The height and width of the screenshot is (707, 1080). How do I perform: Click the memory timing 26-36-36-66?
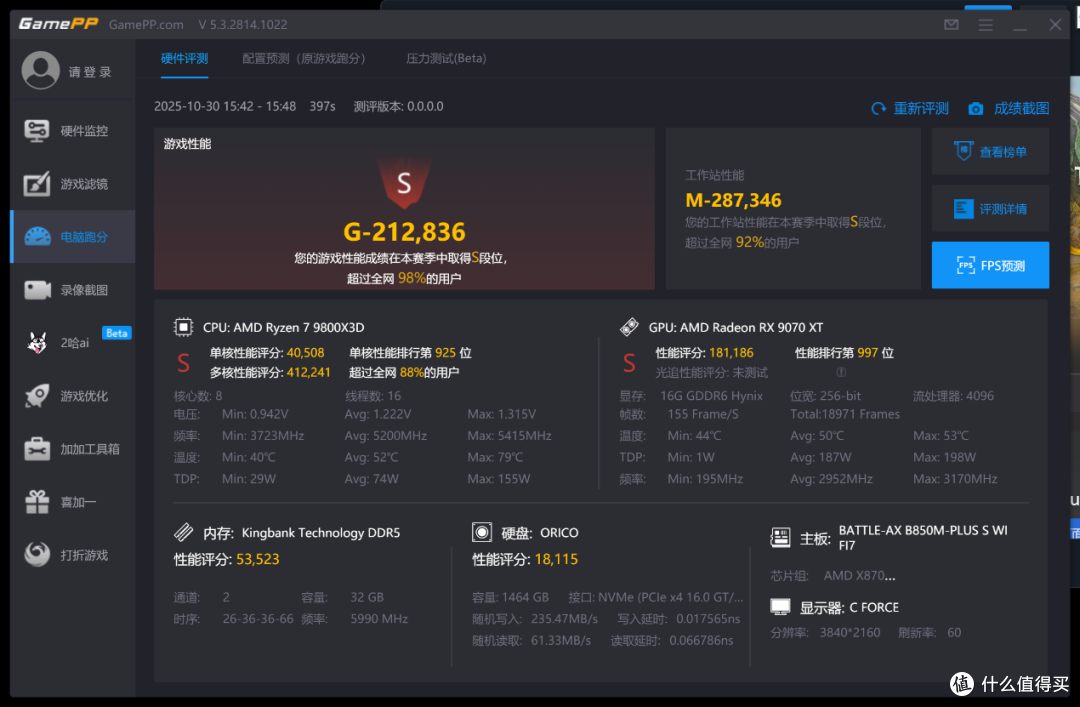click(258, 619)
